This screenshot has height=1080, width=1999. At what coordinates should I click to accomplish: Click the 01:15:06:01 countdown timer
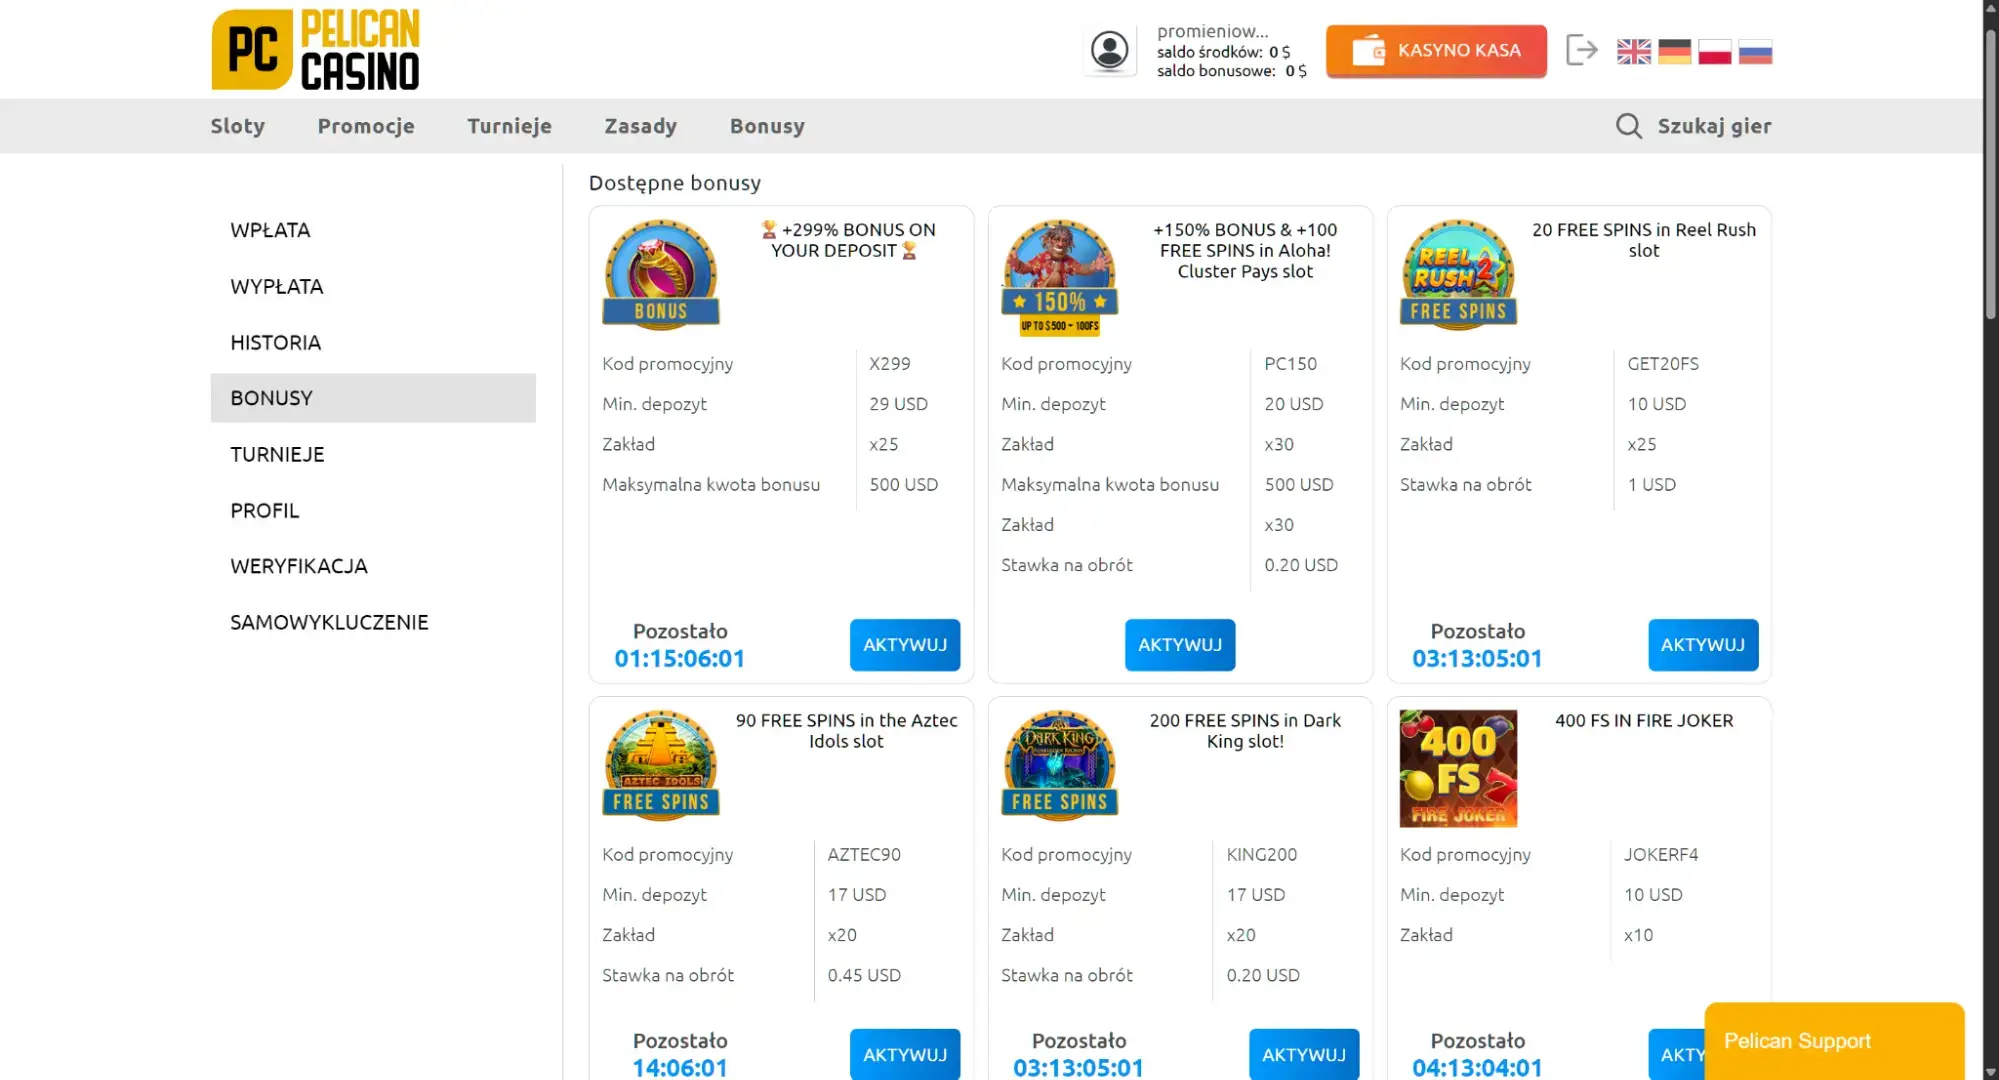680,659
